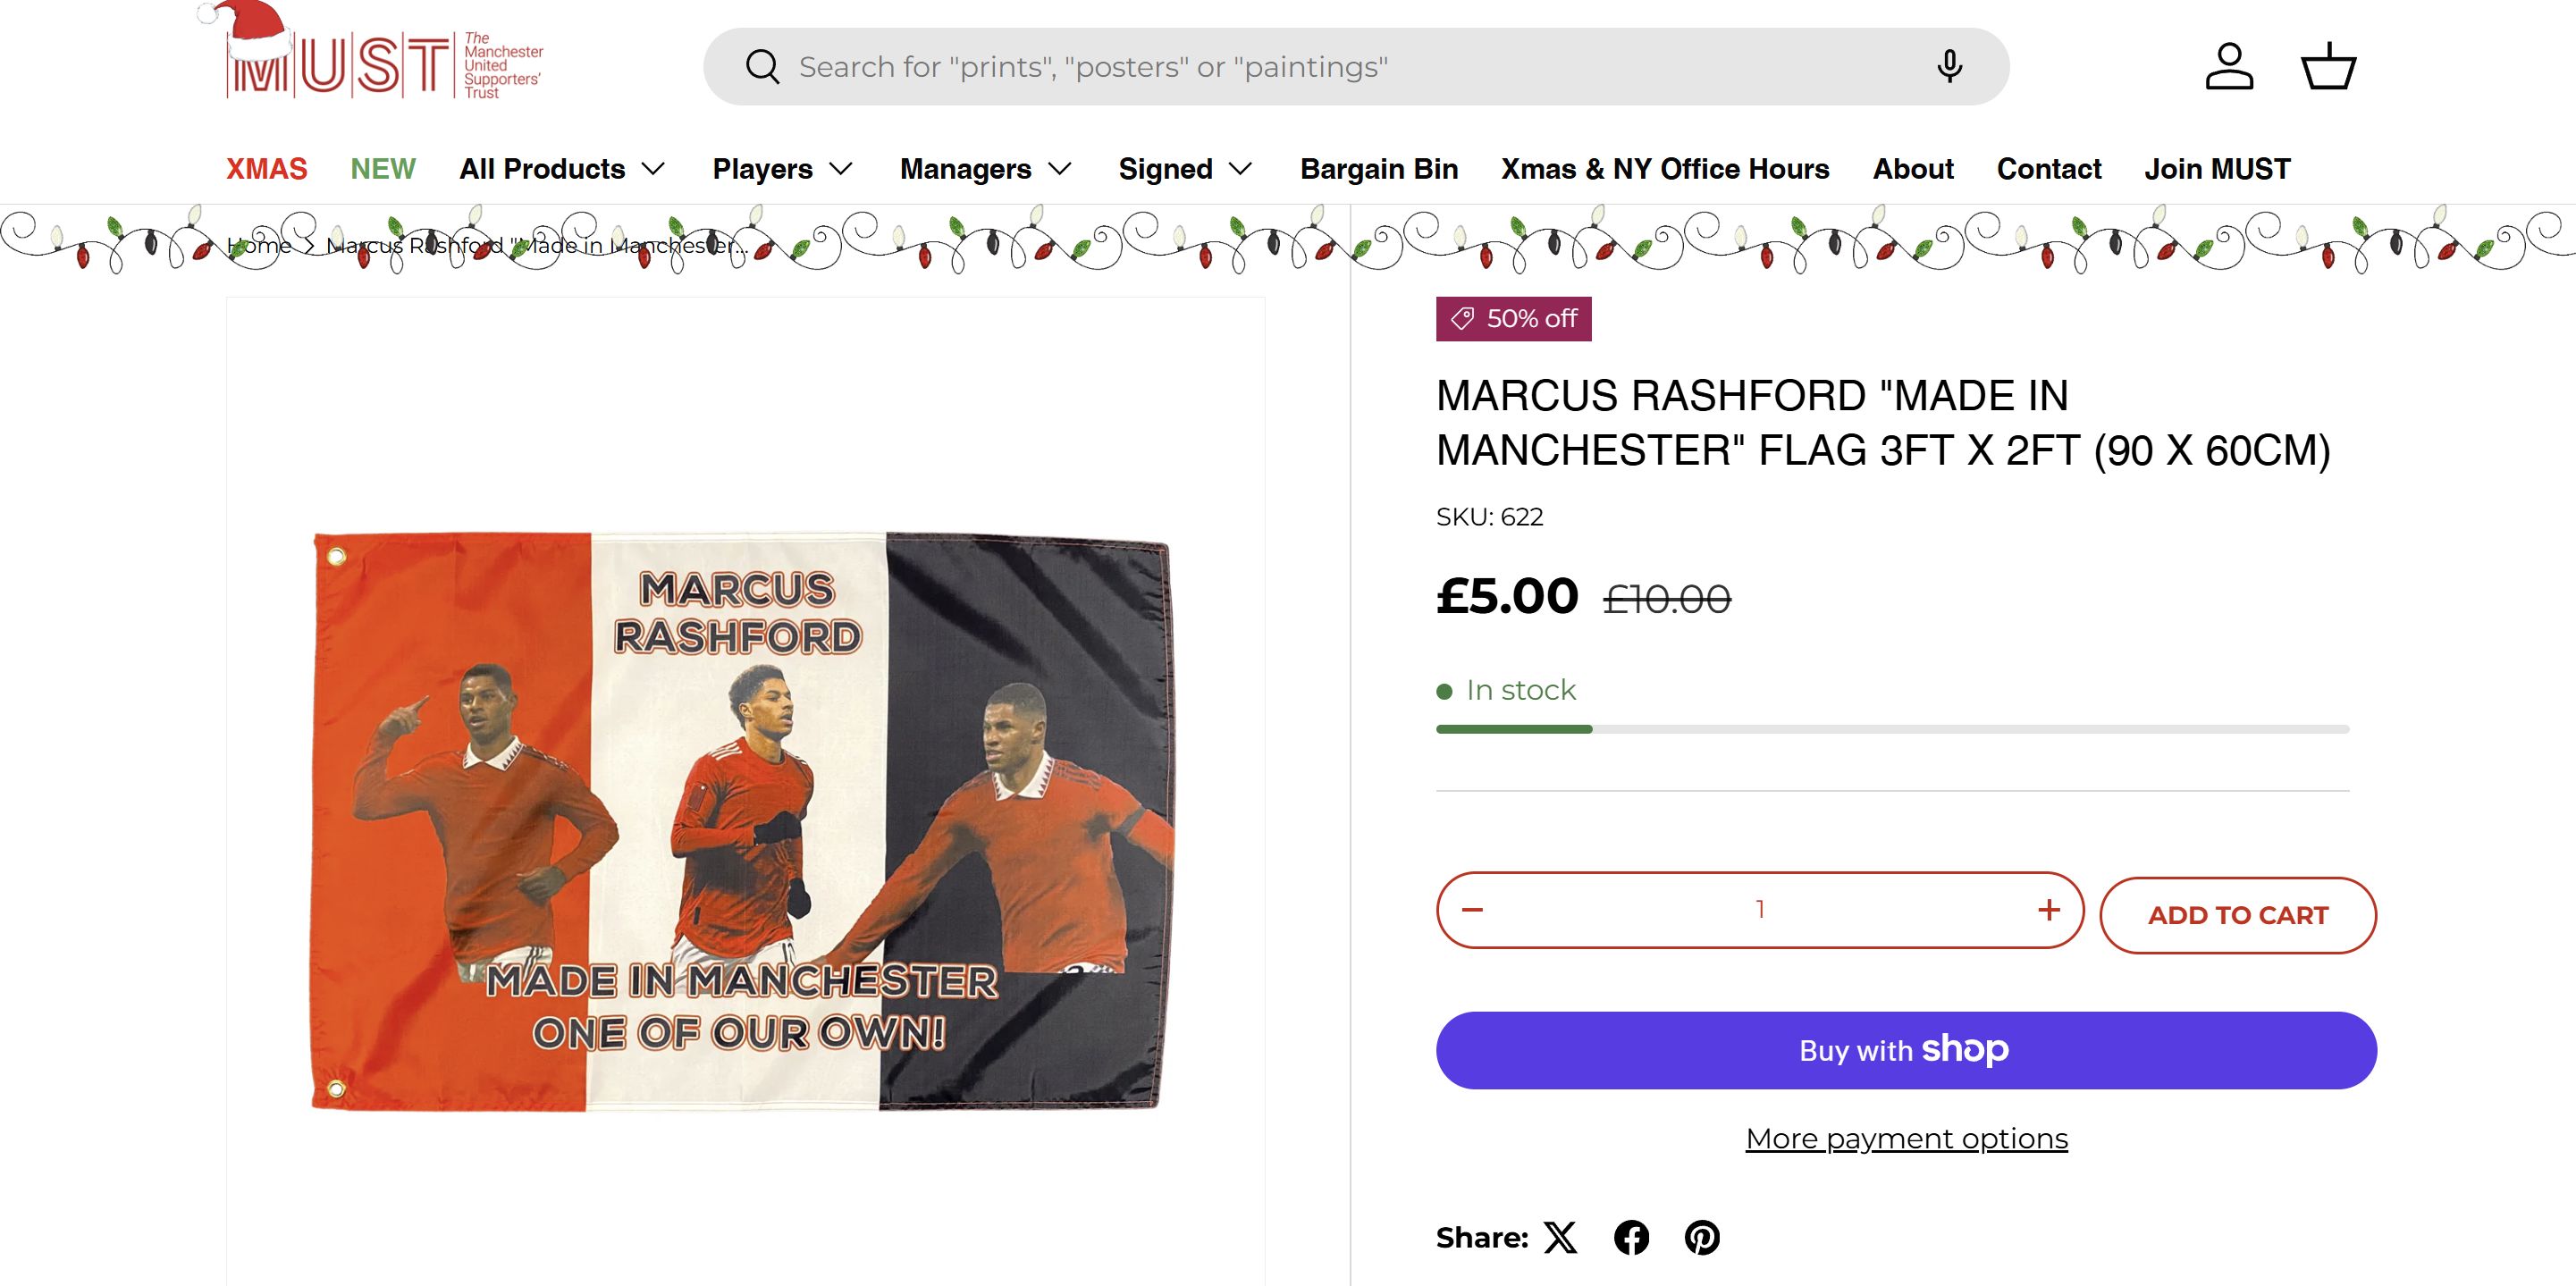This screenshot has width=2576, height=1286.
Task: Open the Signed dropdown menu
Action: [x=1185, y=169]
